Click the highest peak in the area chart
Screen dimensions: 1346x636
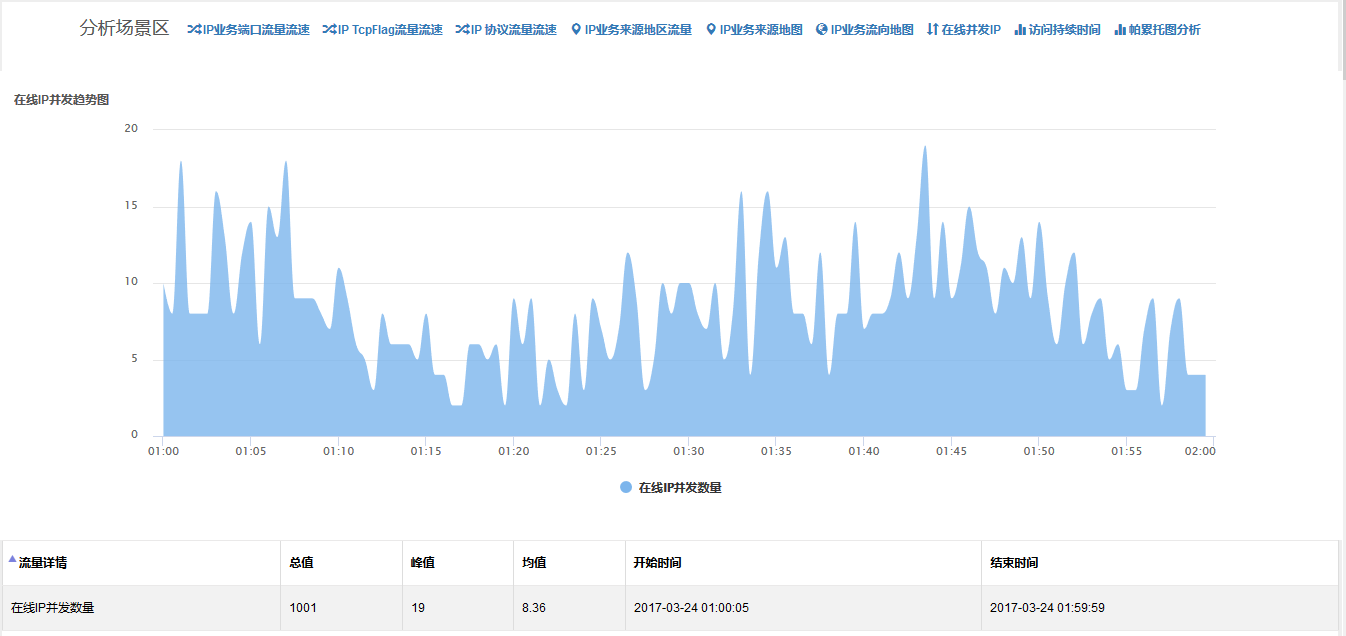[925, 148]
